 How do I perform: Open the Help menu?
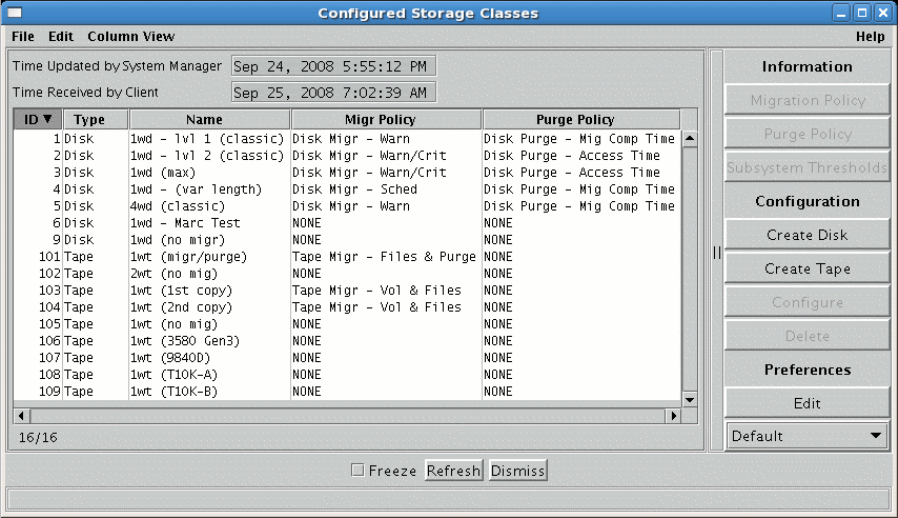pos(870,37)
